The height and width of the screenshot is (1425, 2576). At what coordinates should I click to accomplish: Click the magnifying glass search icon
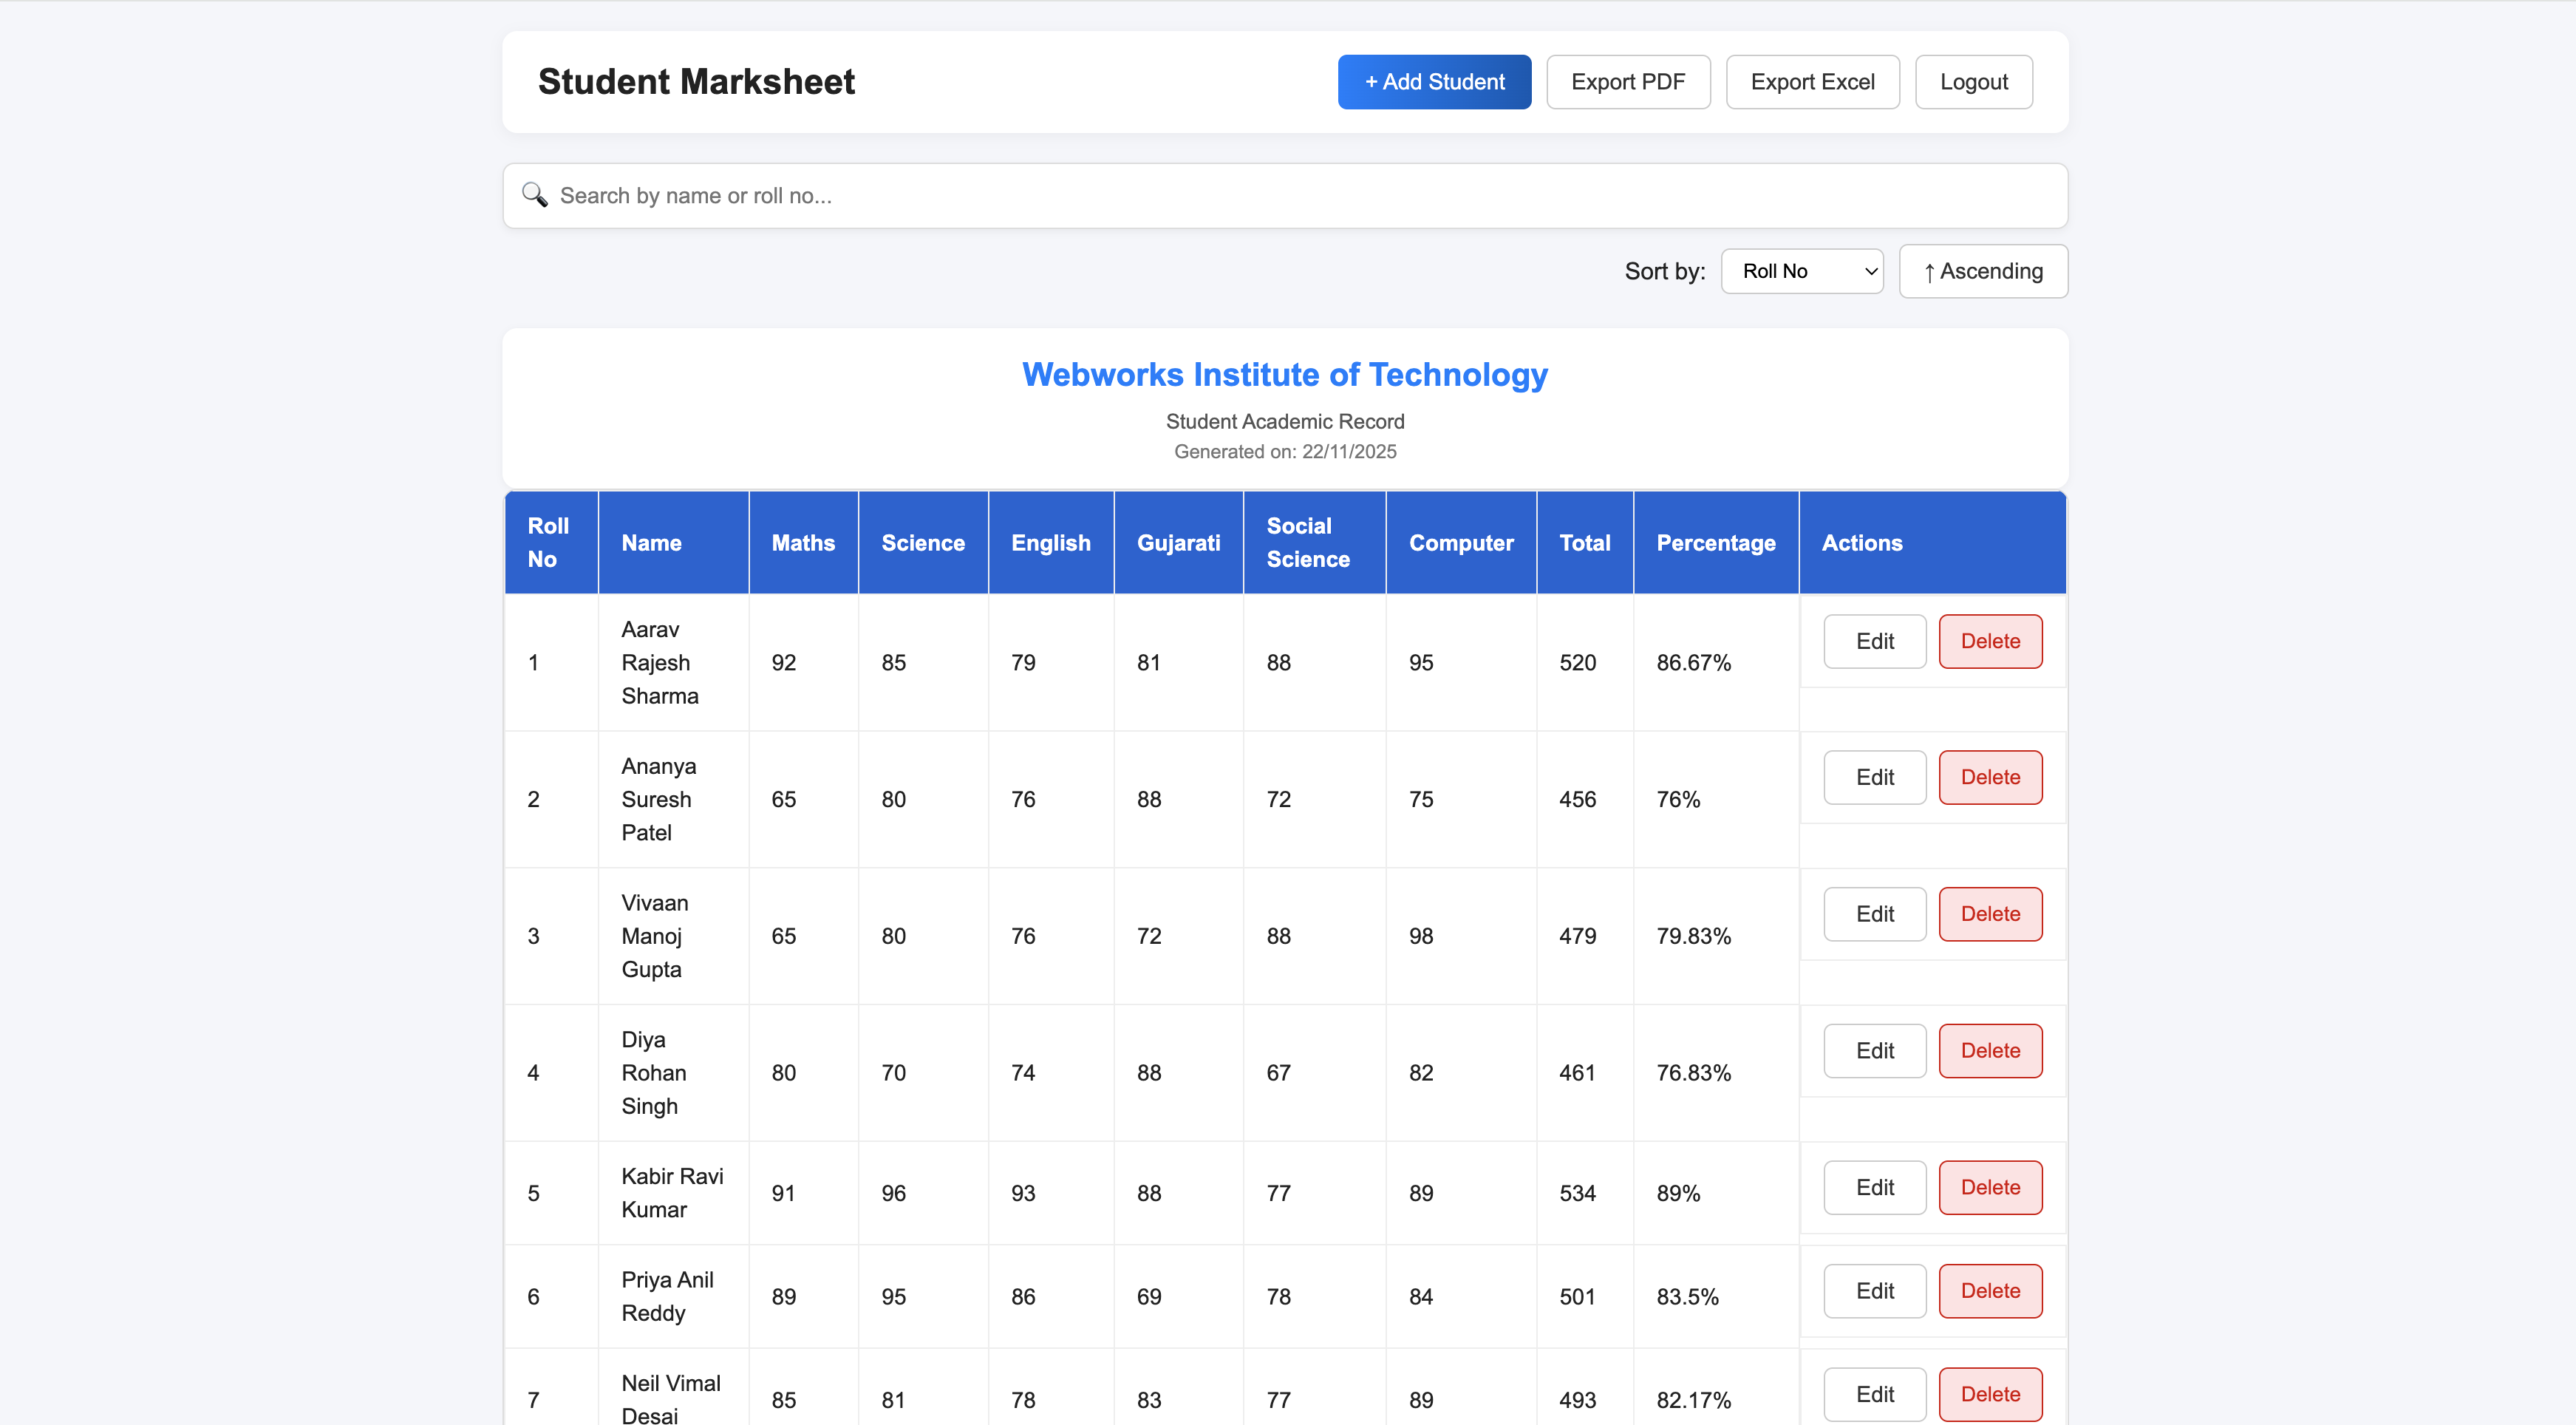pyautogui.click(x=534, y=195)
